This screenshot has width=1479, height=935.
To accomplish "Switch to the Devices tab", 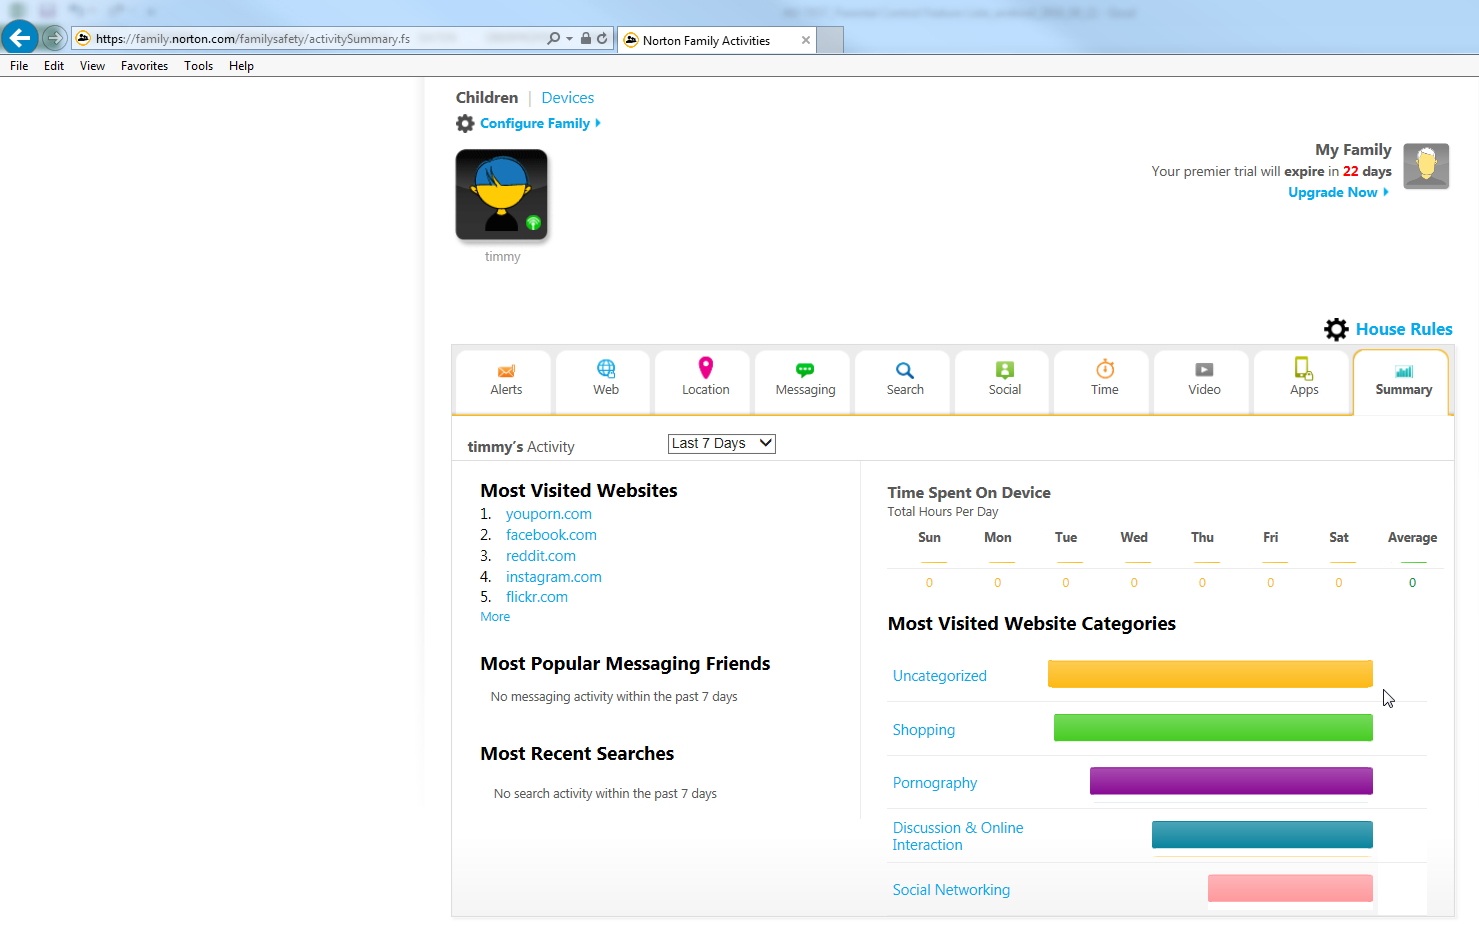I will point(567,98).
